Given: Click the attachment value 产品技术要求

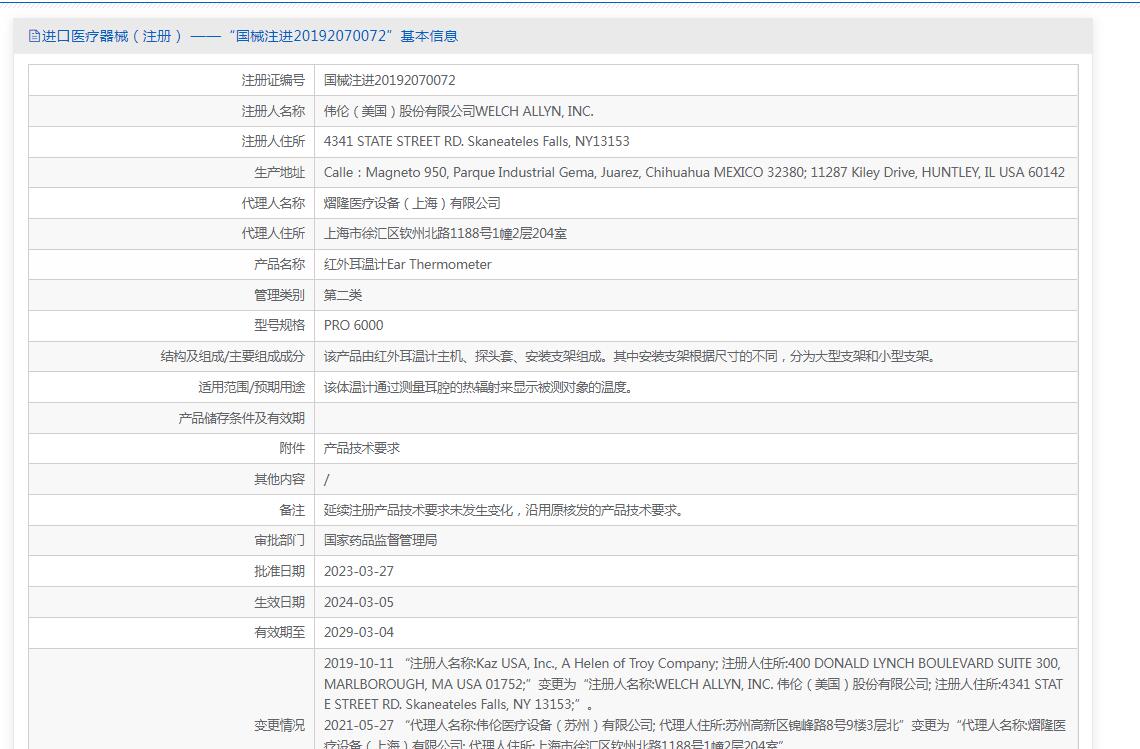Looking at the screenshot, I should 361,448.
